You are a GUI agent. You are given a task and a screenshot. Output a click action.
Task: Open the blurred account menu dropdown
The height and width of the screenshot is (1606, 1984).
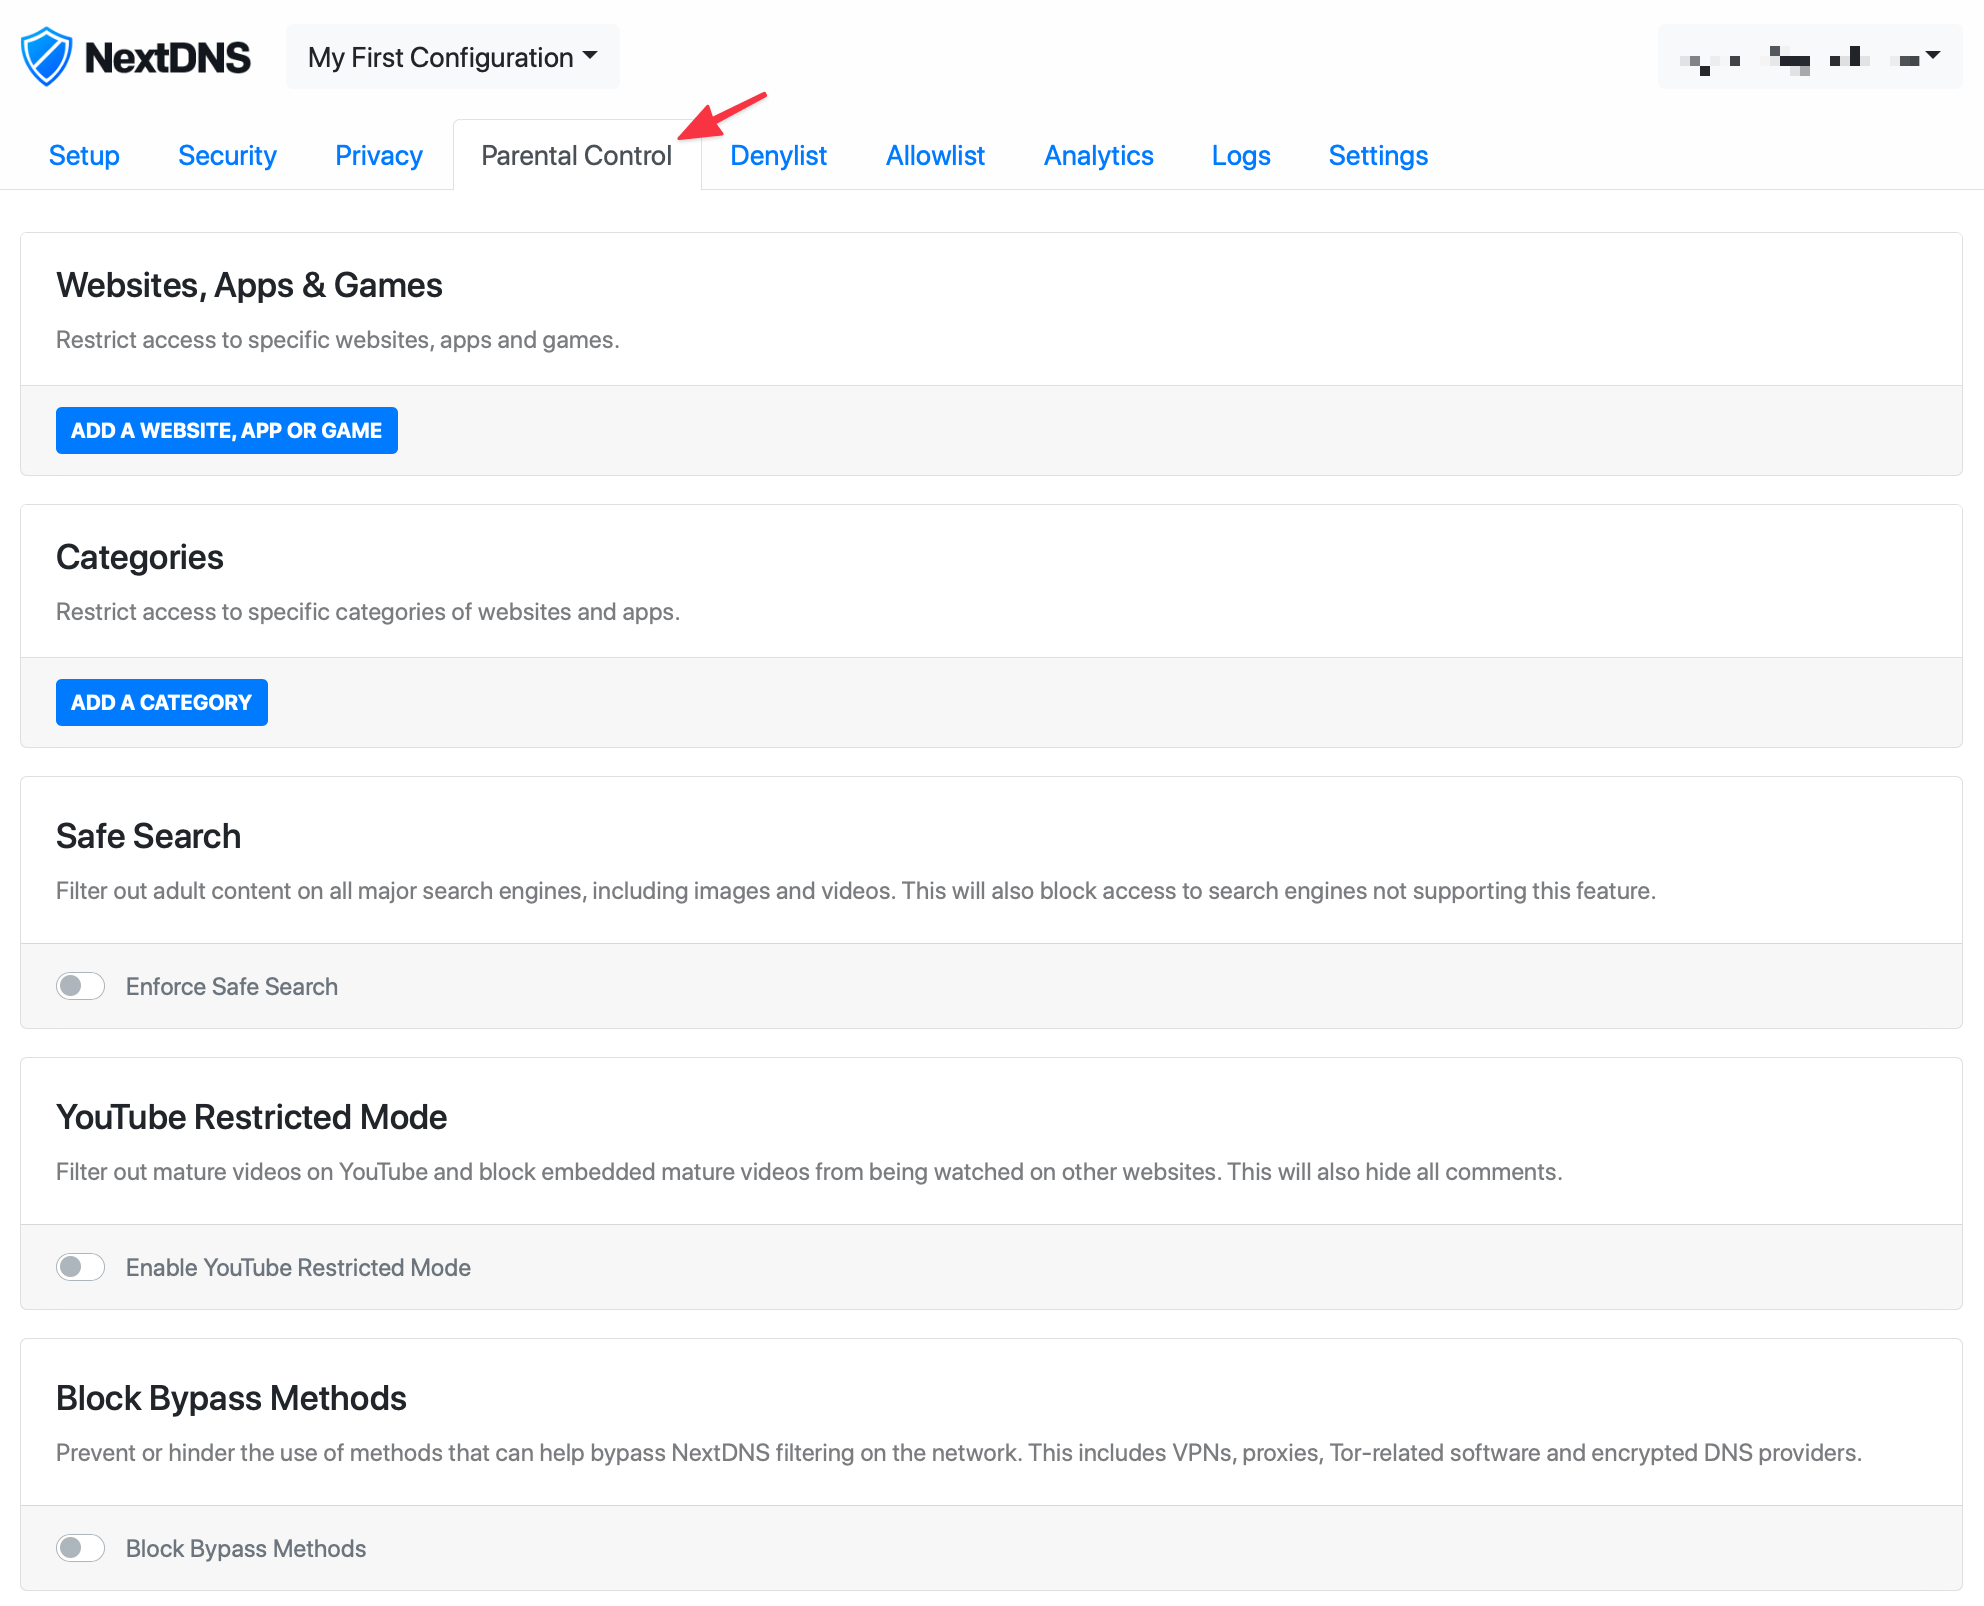coord(1810,57)
